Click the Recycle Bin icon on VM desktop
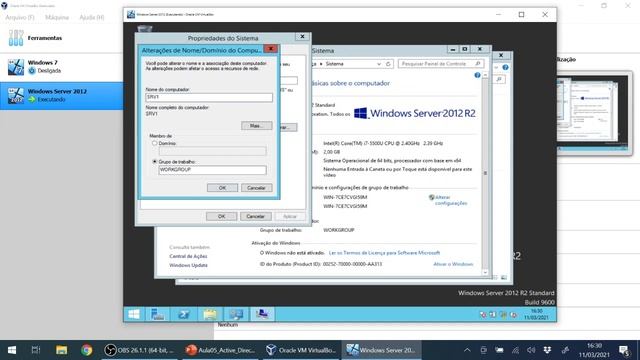This screenshot has width=640, height=360. pyautogui.click(x=144, y=28)
